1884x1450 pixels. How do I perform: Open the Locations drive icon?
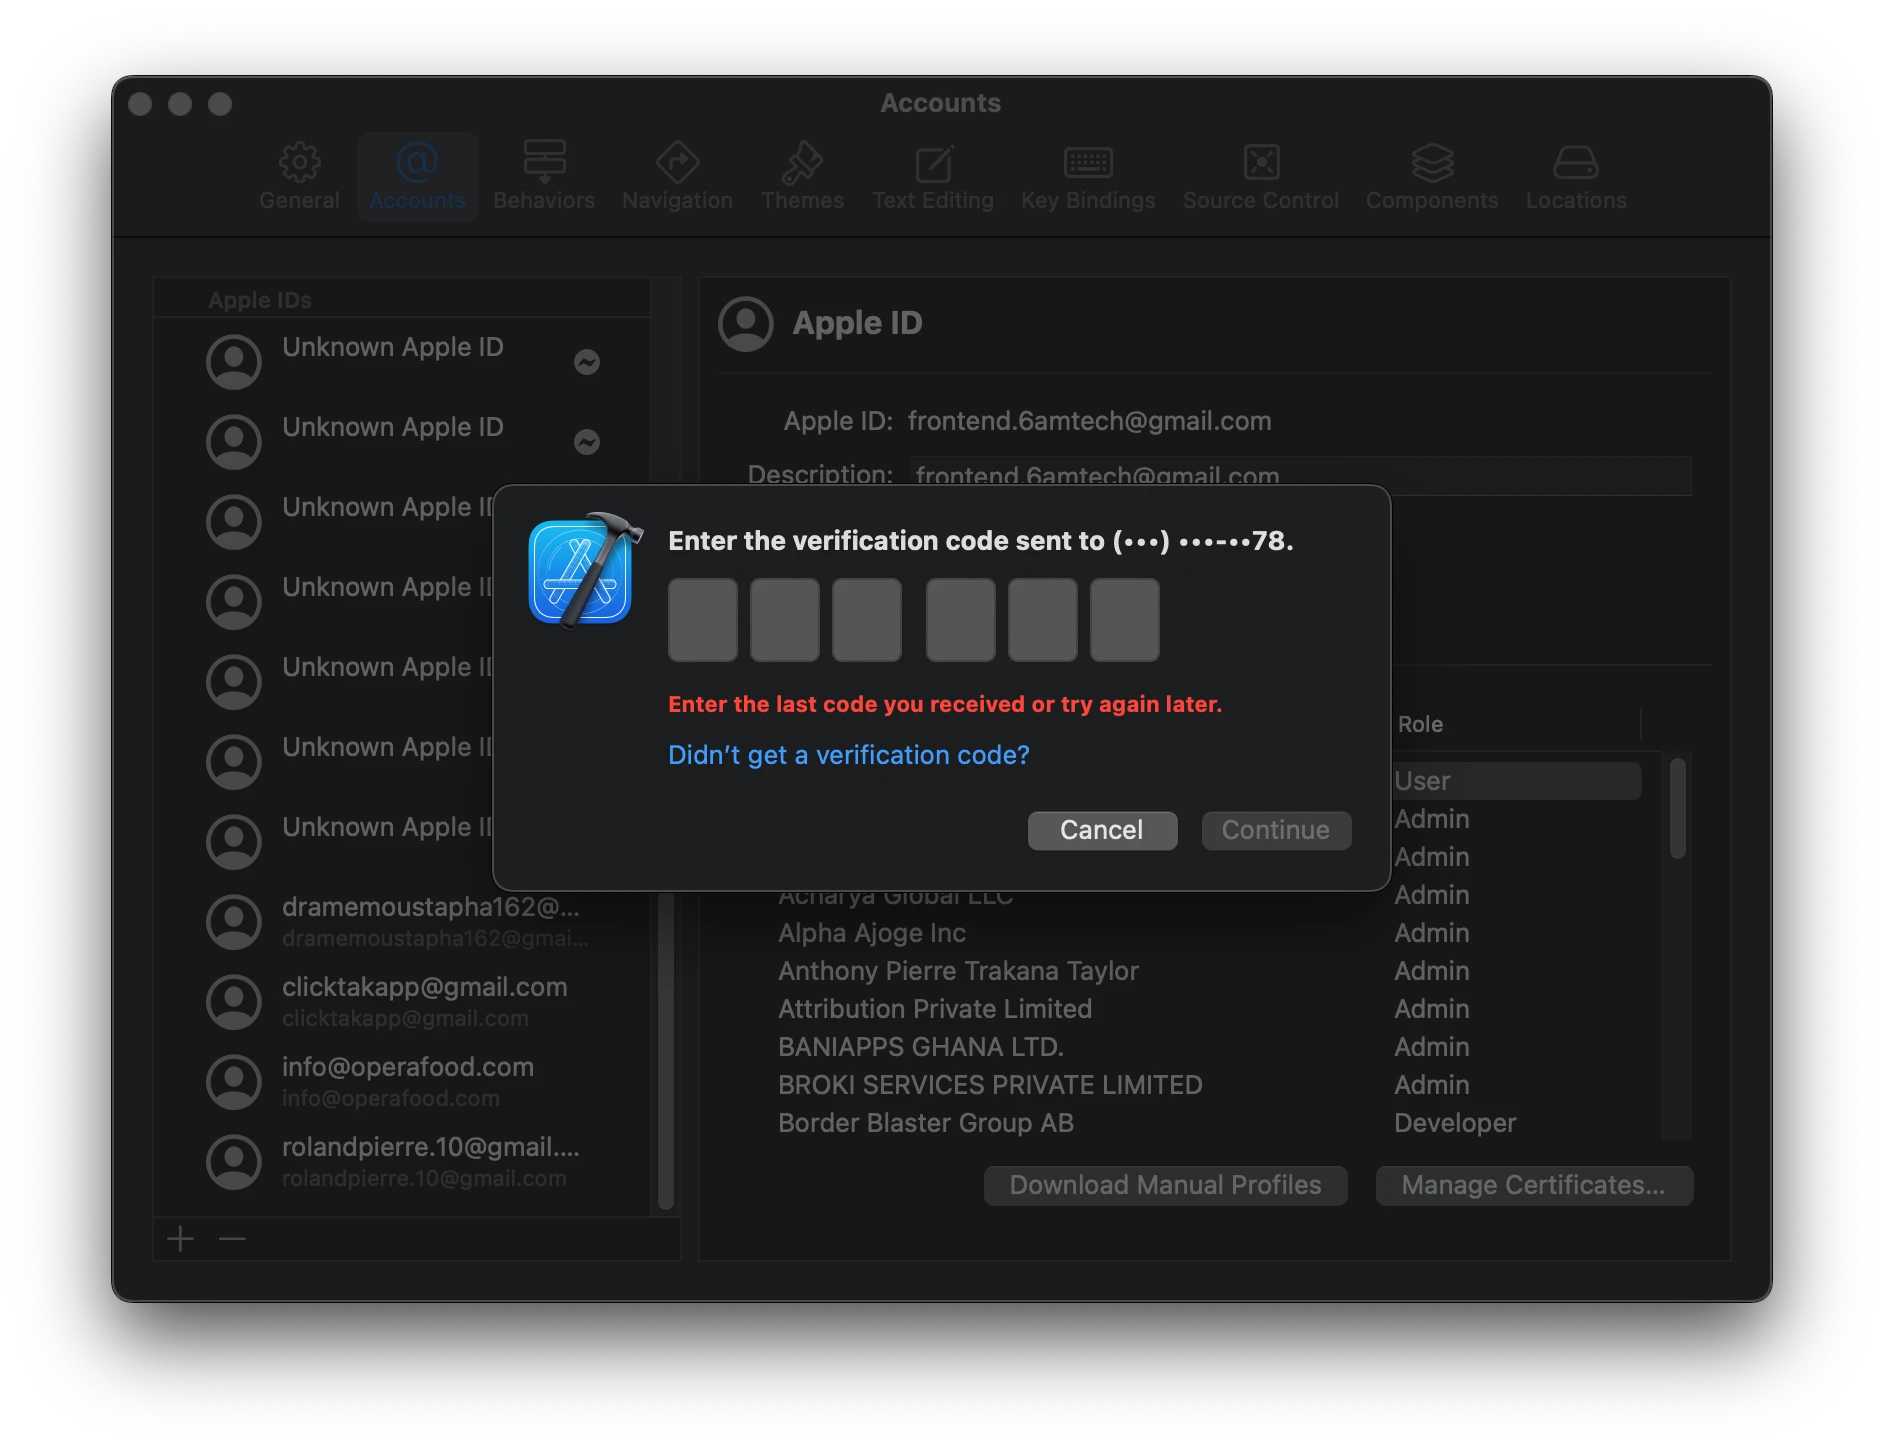tap(1576, 164)
